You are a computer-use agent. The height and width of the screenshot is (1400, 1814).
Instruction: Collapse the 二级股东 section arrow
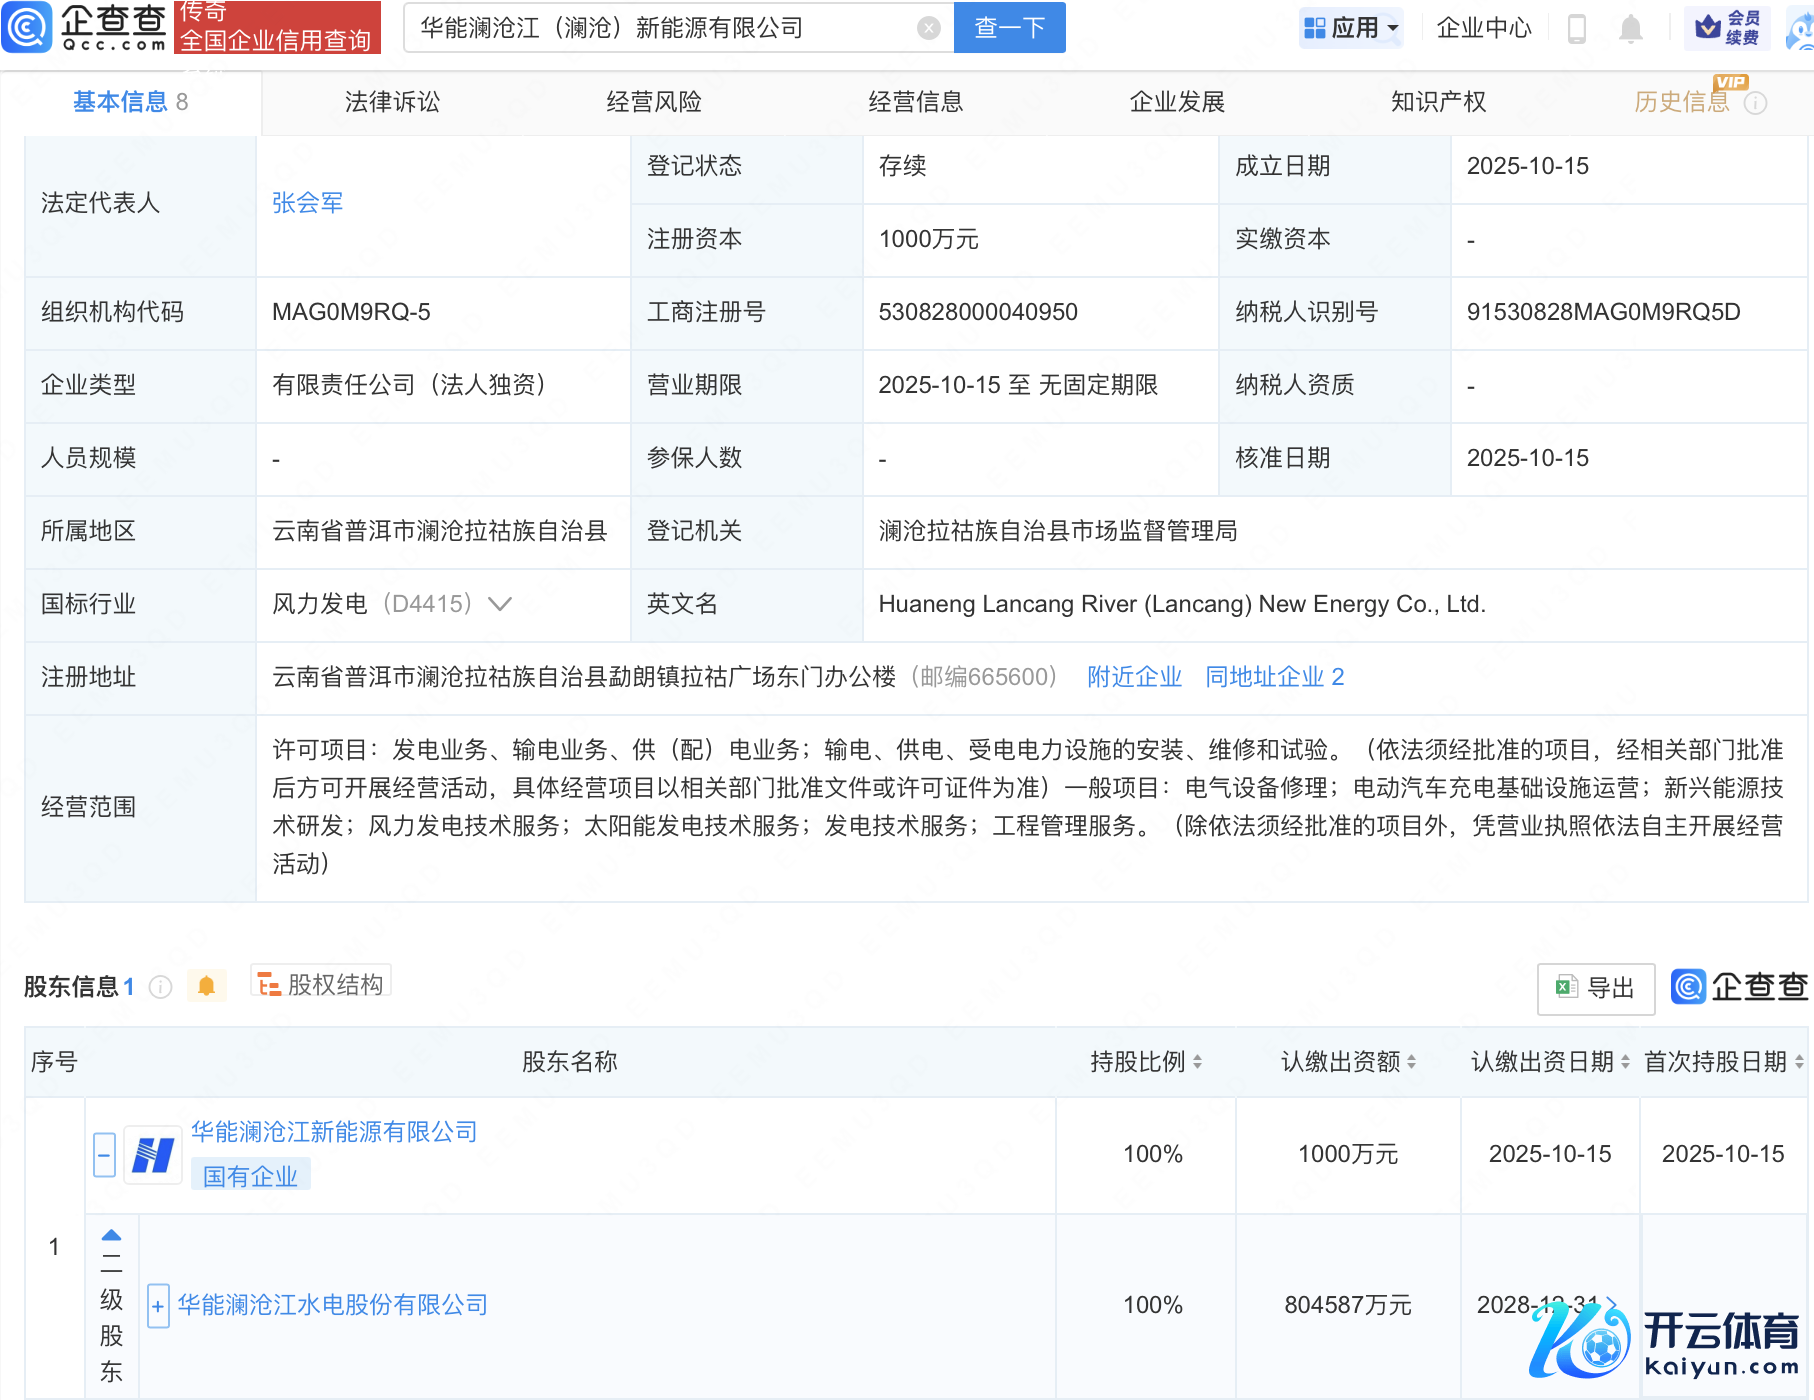tap(111, 1235)
